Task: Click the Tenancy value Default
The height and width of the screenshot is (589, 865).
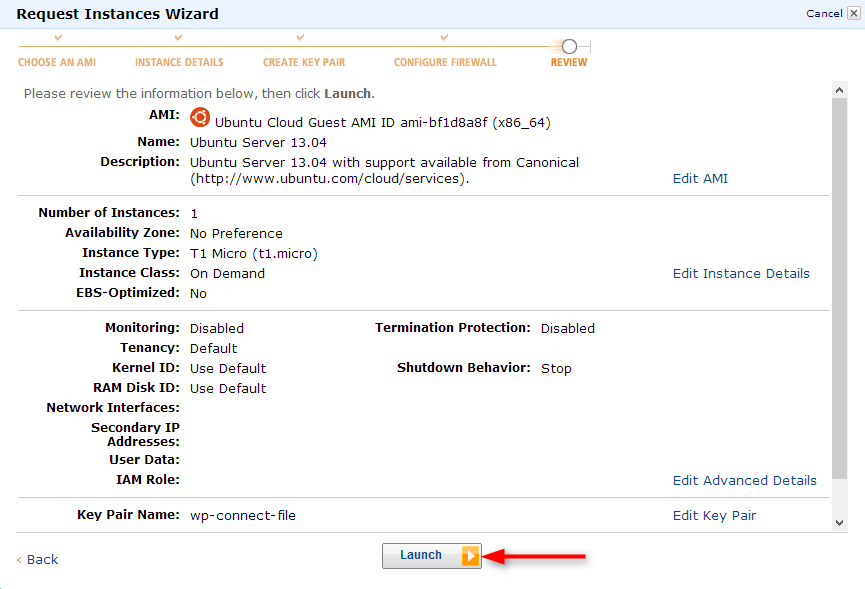Action: [213, 349]
